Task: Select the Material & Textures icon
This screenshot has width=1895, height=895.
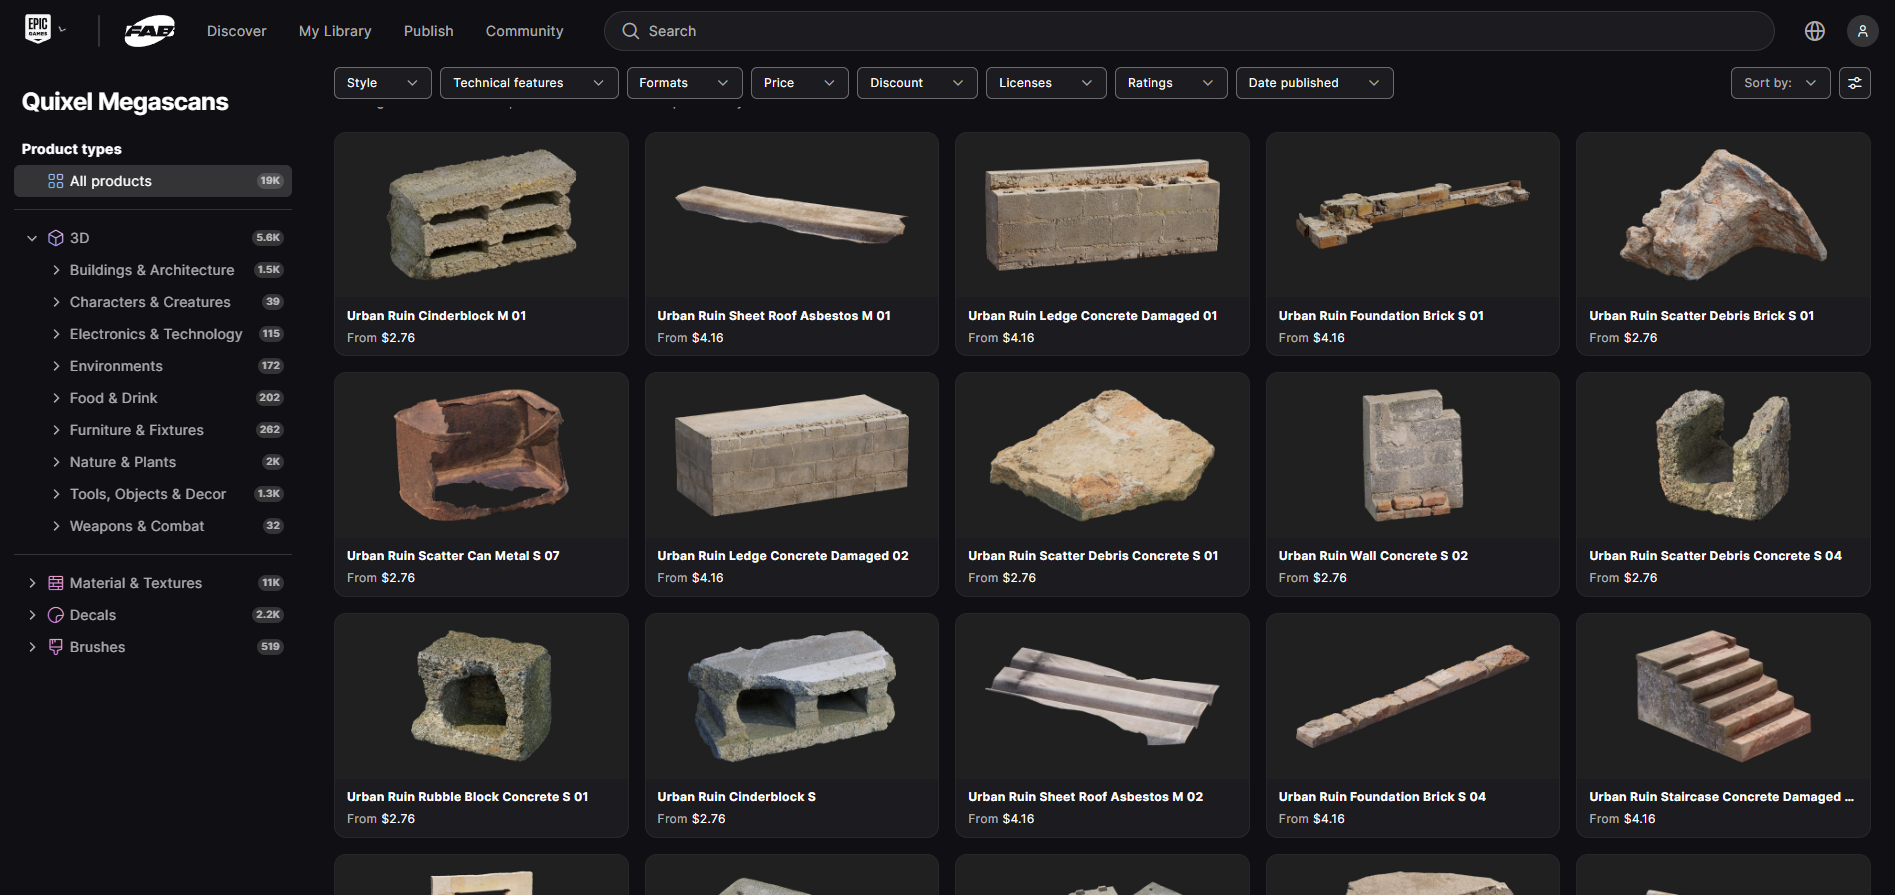Action: coord(56,583)
